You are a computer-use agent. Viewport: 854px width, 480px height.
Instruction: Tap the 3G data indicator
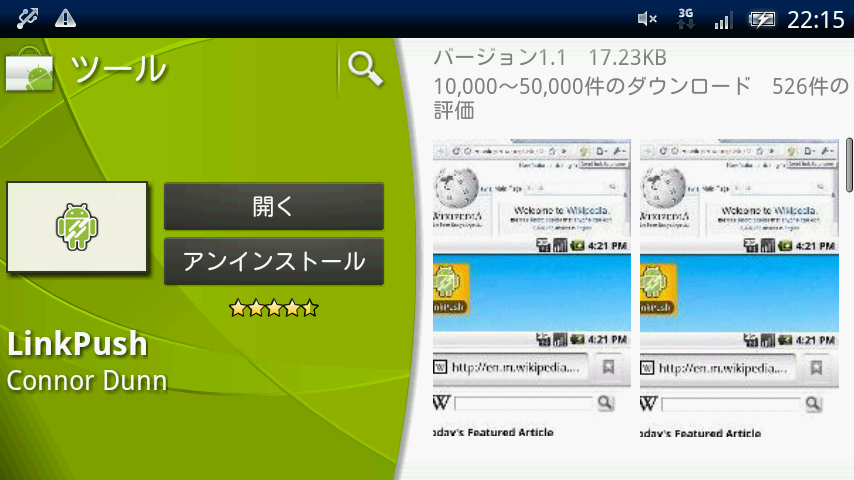[x=686, y=19]
